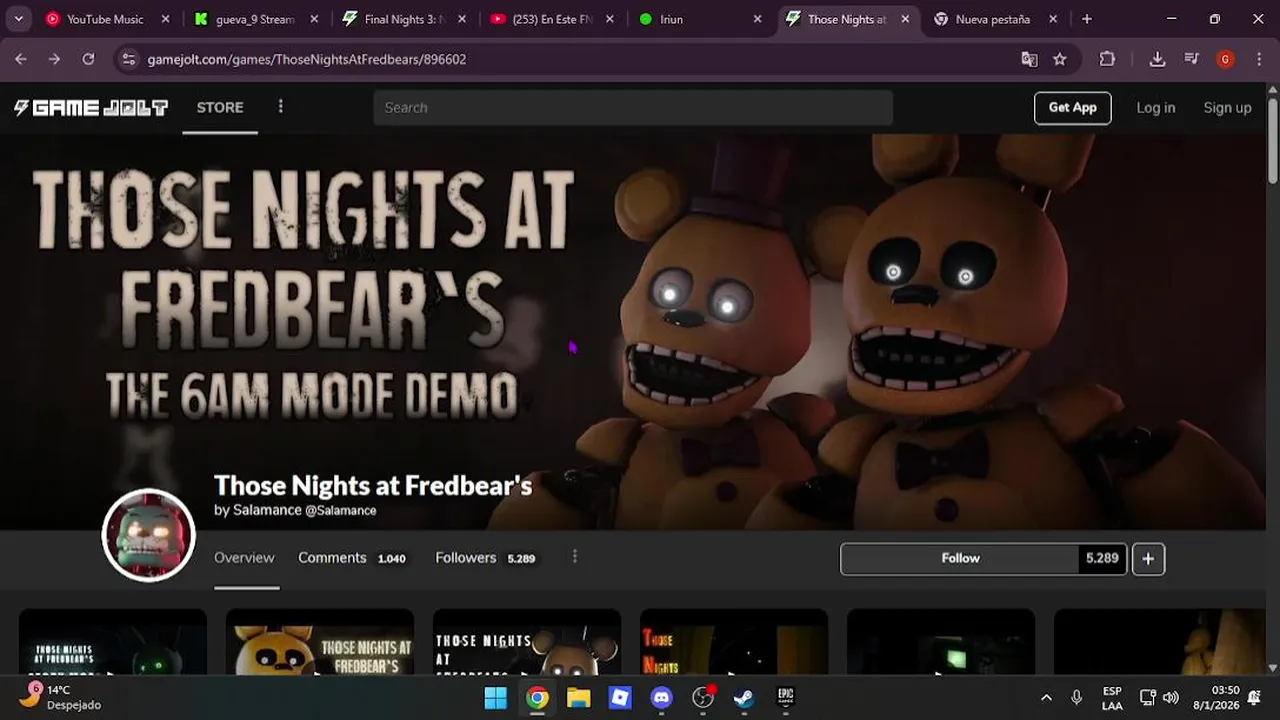The width and height of the screenshot is (1280, 720).
Task: Open the third media thumbnail with bear silhouette
Action: (527, 642)
